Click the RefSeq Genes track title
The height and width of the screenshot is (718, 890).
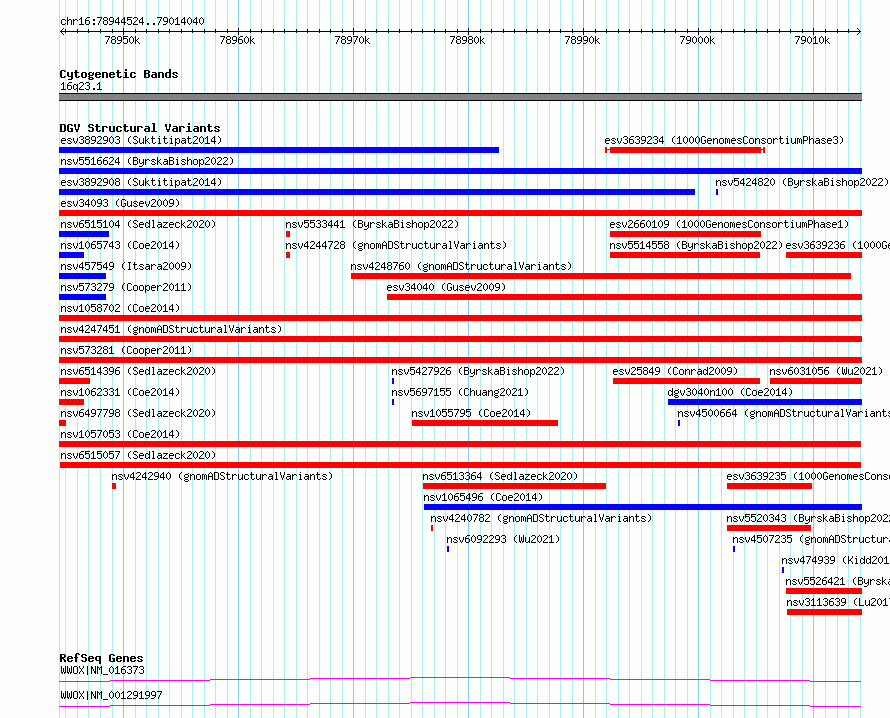pyautogui.click(x=101, y=658)
